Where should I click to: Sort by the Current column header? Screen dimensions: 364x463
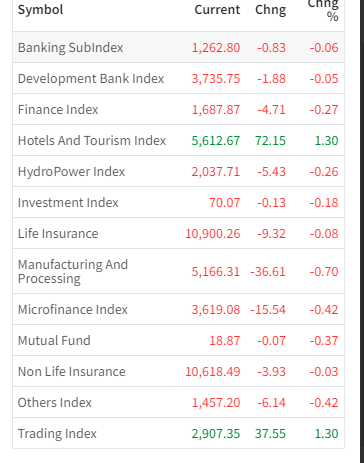coord(217,9)
